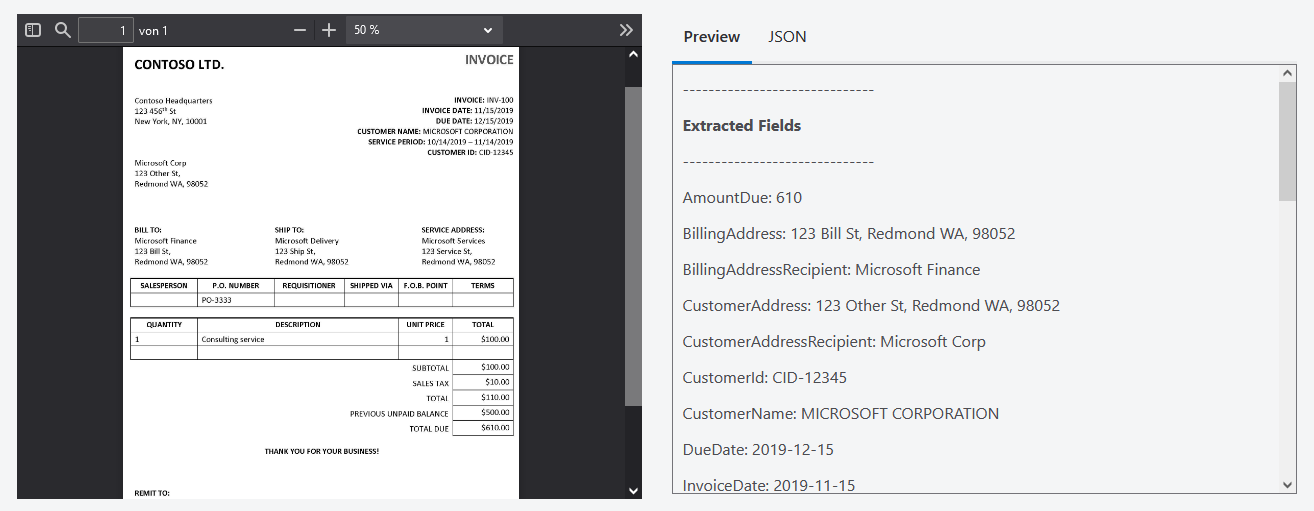Click the '$10.00' sales tax value
Screen dimensions: 1314x511
click(x=497, y=382)
